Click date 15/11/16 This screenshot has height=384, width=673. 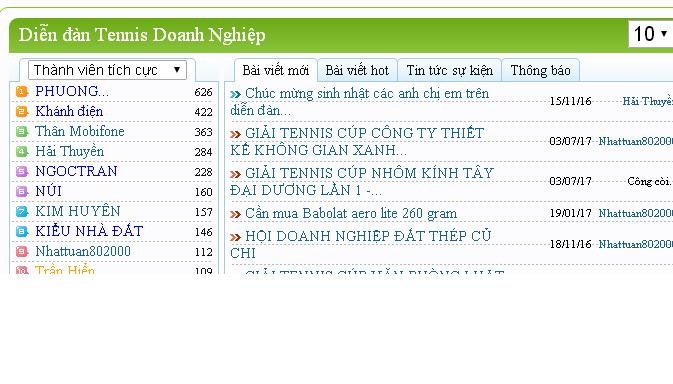570,101
